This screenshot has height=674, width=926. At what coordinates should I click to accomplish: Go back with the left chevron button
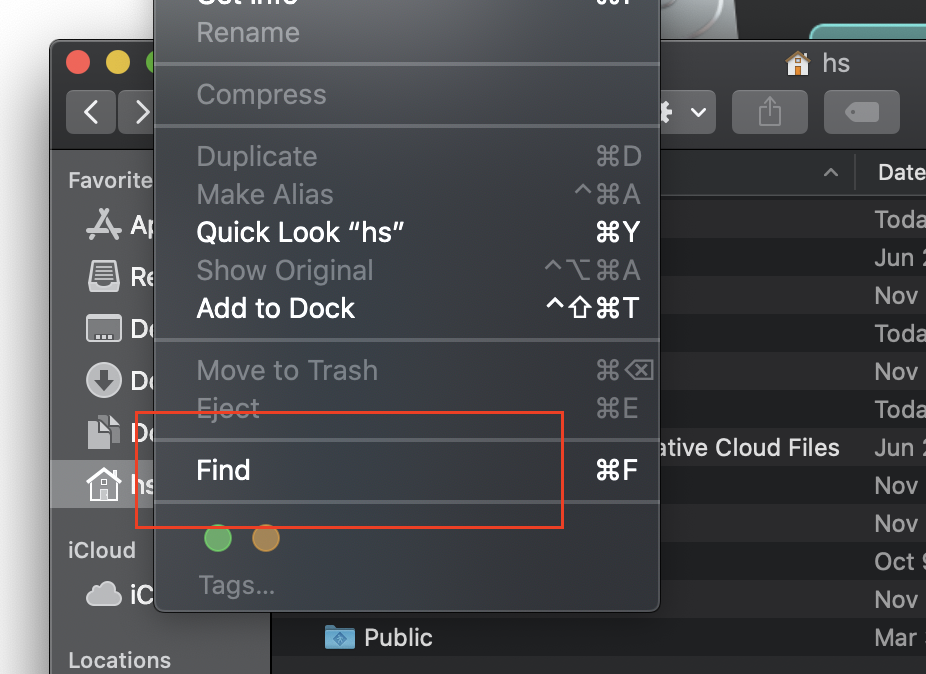pyautogui.click(x=91, y=112)
